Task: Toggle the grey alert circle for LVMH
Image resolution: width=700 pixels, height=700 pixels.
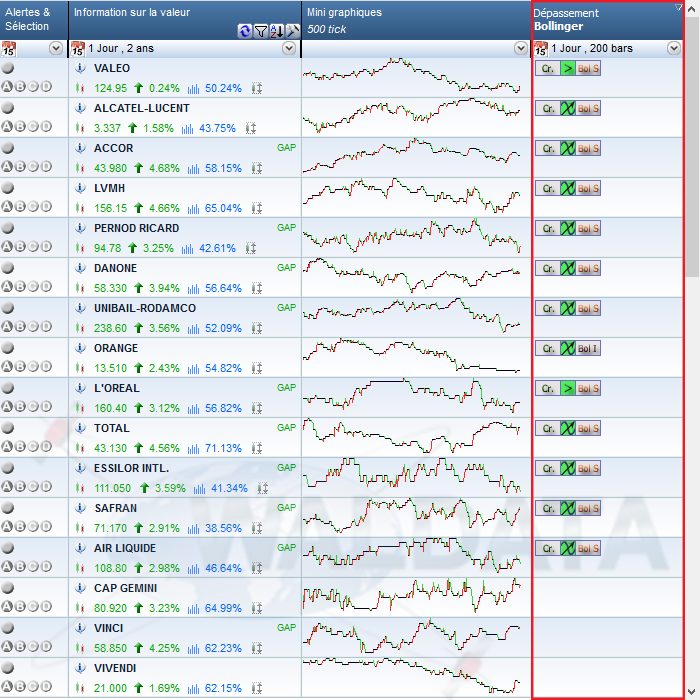Action: [8, 188]
